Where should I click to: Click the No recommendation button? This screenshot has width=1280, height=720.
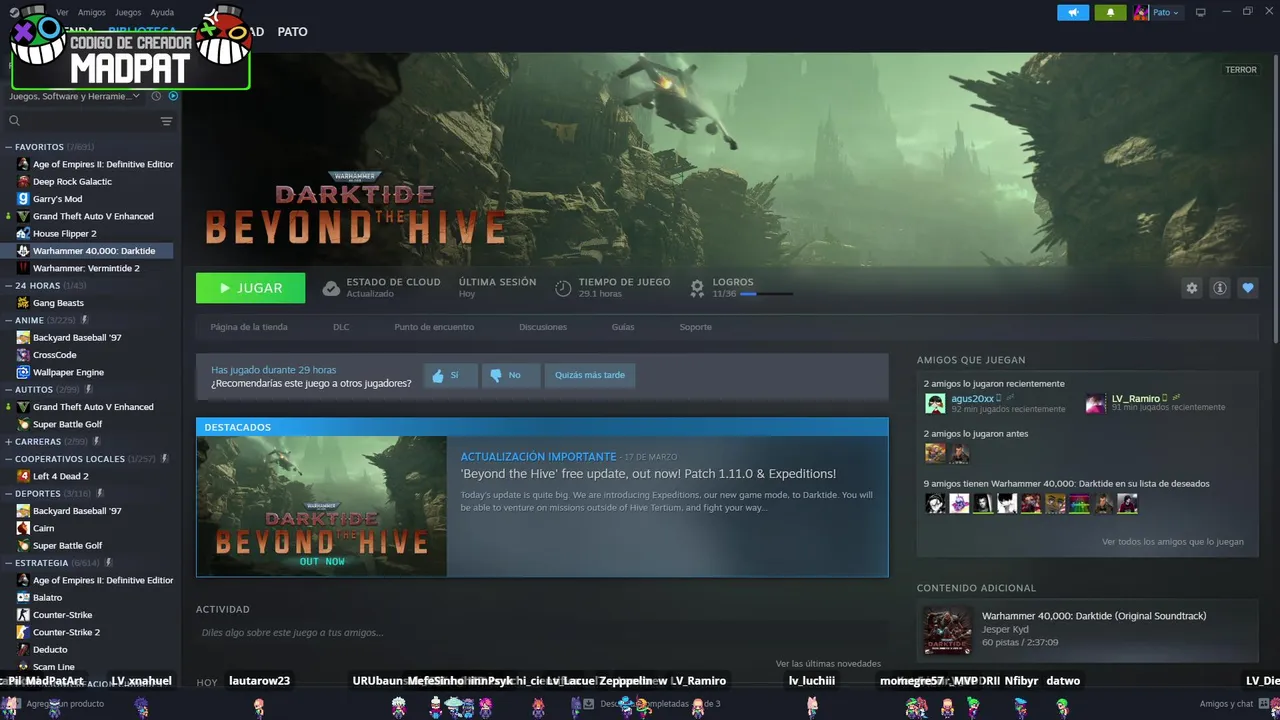point(510,375)
